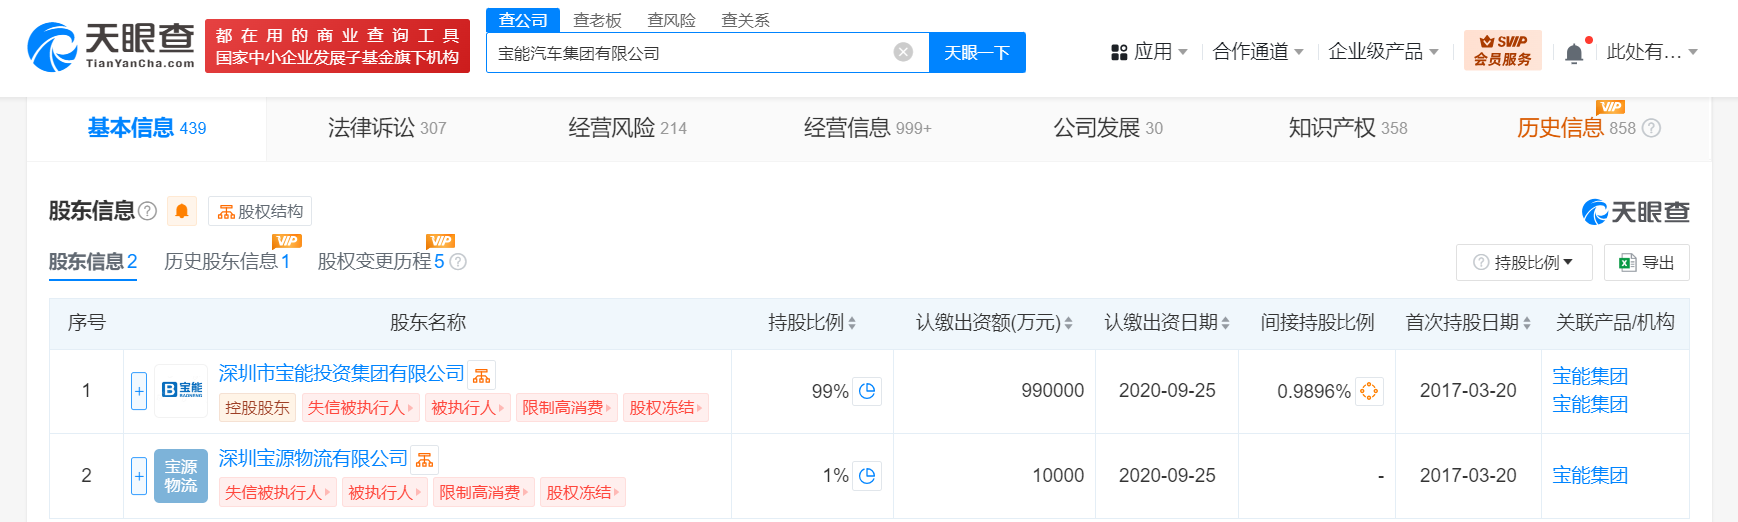The image size is (1738, 522).
Task: Open the 持股比例 filter dropdown
Action: pos(1524,262)
